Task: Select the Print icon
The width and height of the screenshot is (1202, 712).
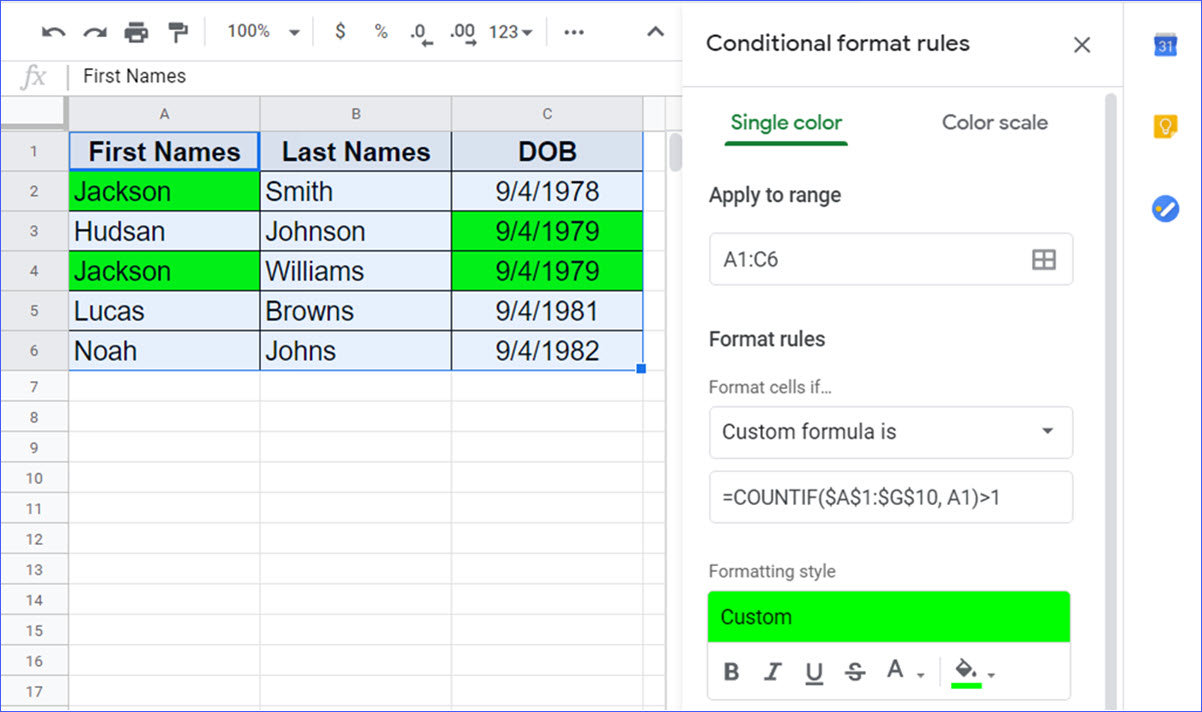Action: point(137,31)
